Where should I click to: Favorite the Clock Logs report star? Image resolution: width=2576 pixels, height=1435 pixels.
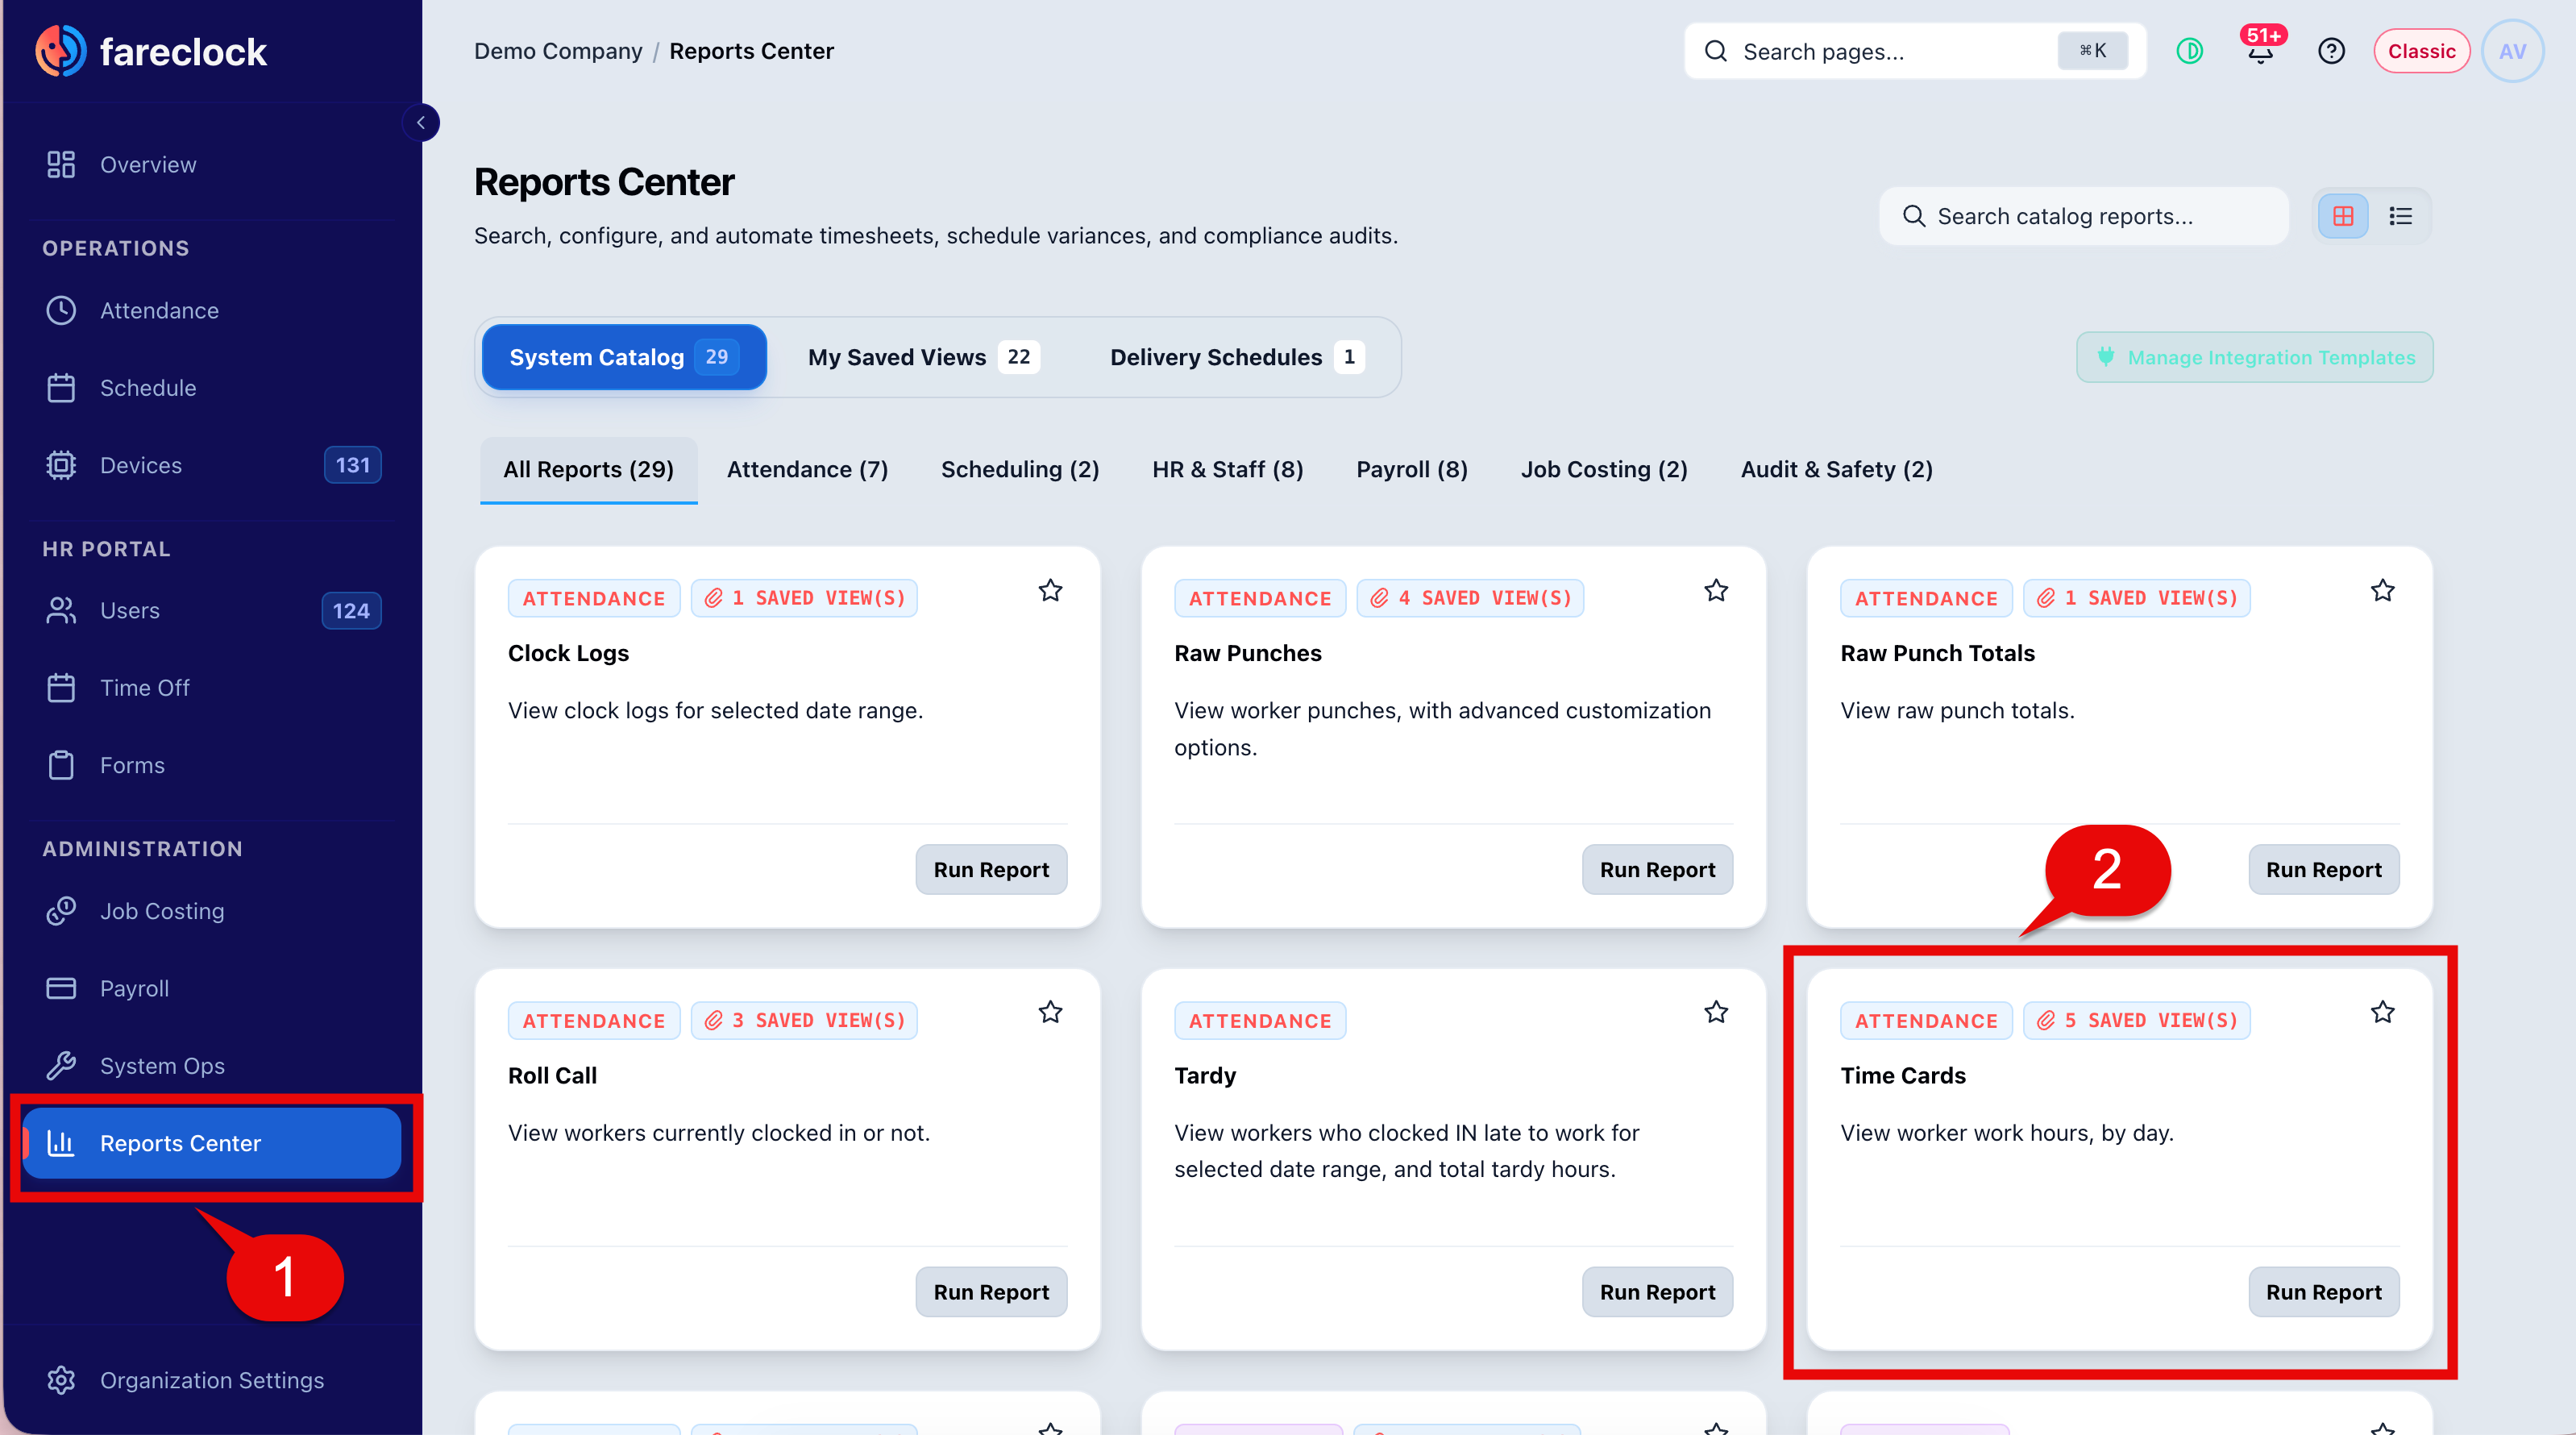1050,591
